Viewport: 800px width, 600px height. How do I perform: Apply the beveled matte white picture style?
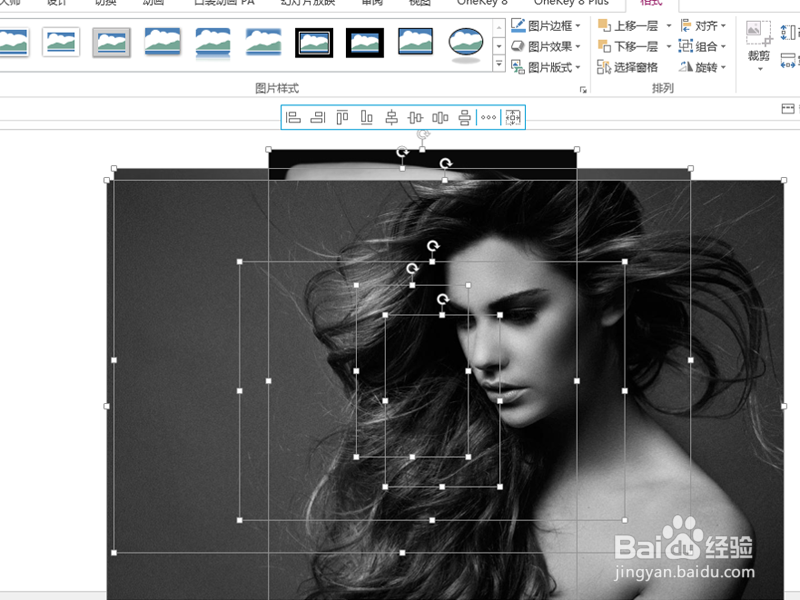[61, 42]
